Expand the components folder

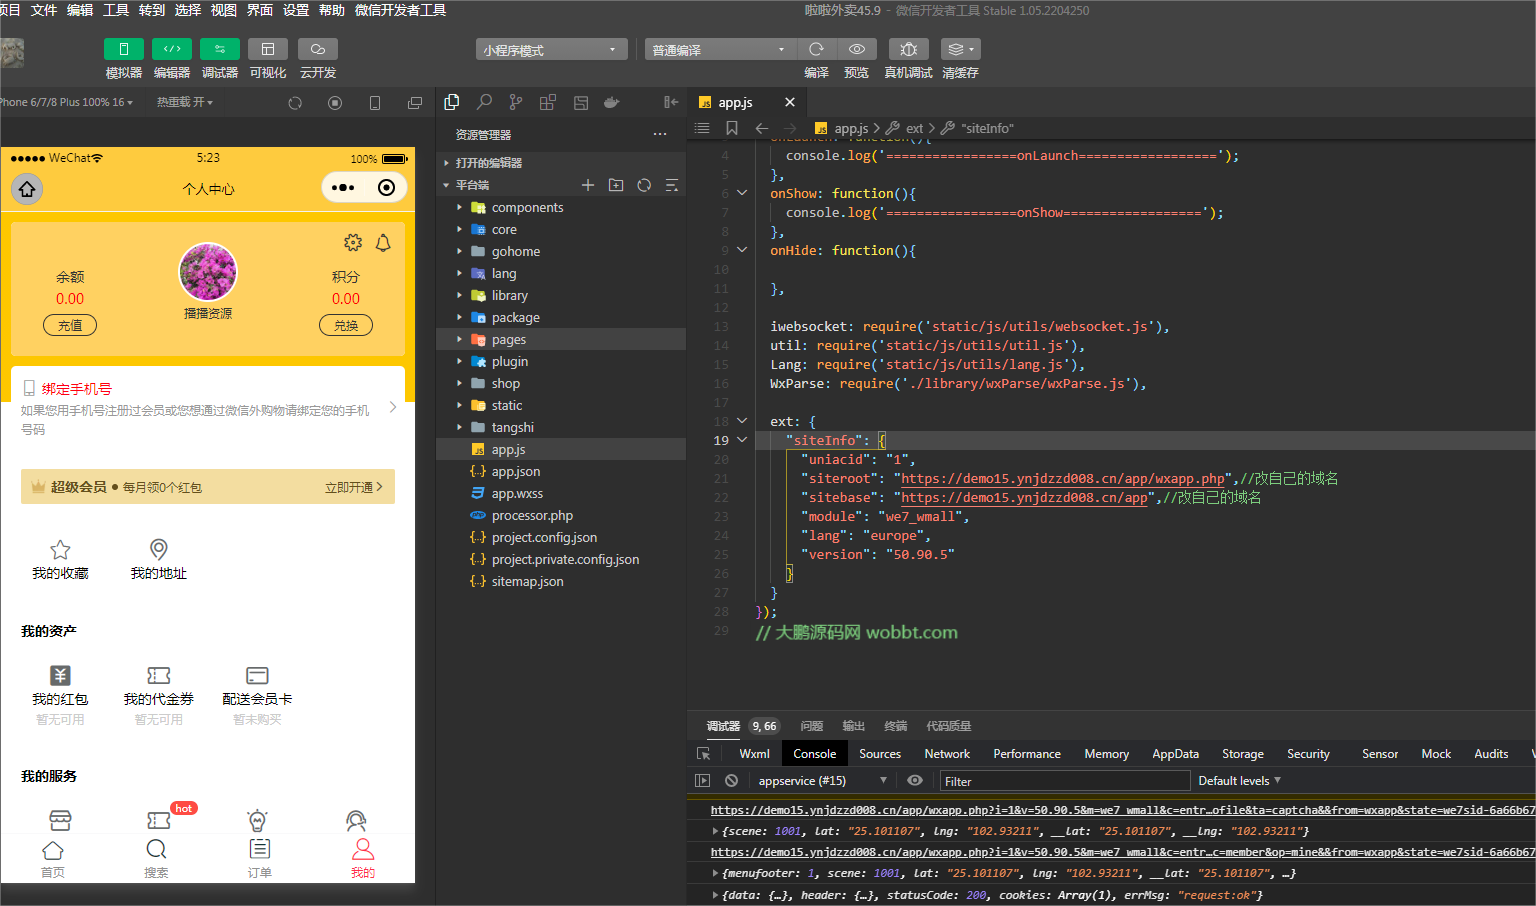(x=527, y=208)
